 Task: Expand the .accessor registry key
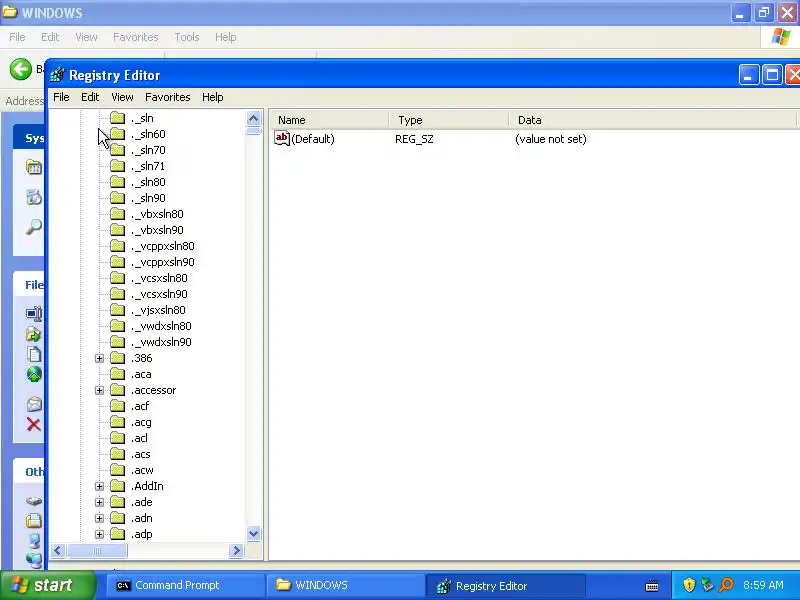click(x=99, y=390)
